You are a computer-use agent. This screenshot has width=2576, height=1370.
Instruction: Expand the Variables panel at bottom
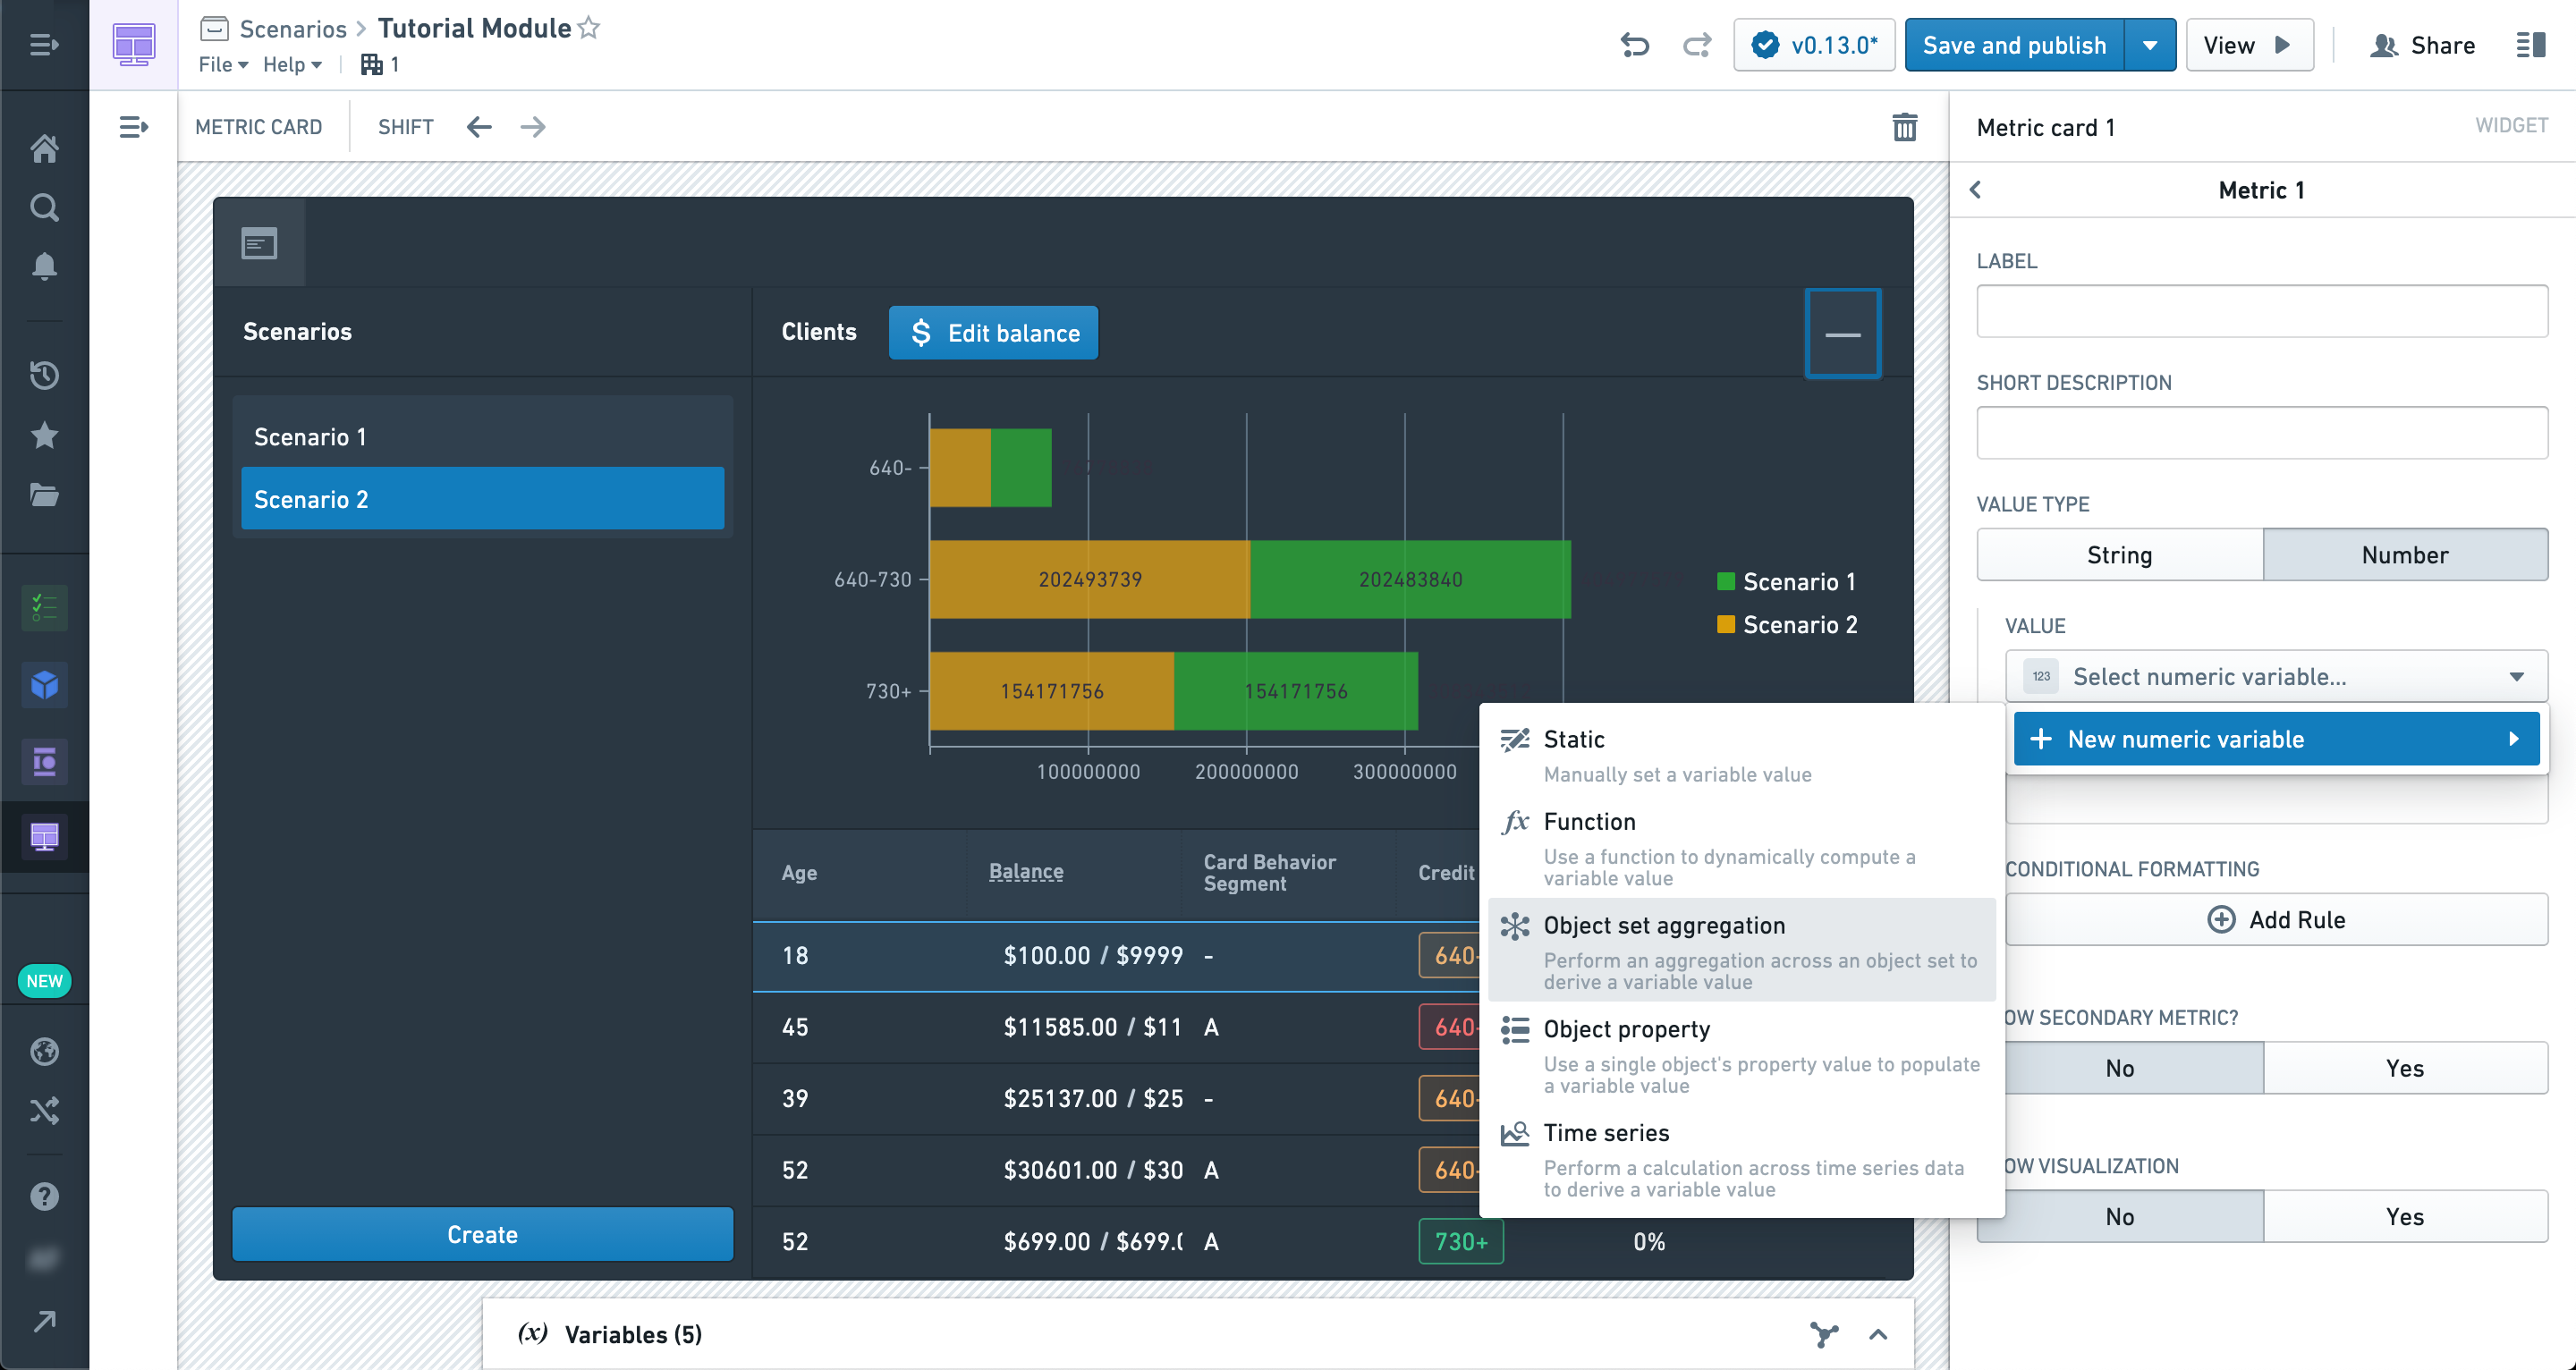(x=1876, y=1334)
